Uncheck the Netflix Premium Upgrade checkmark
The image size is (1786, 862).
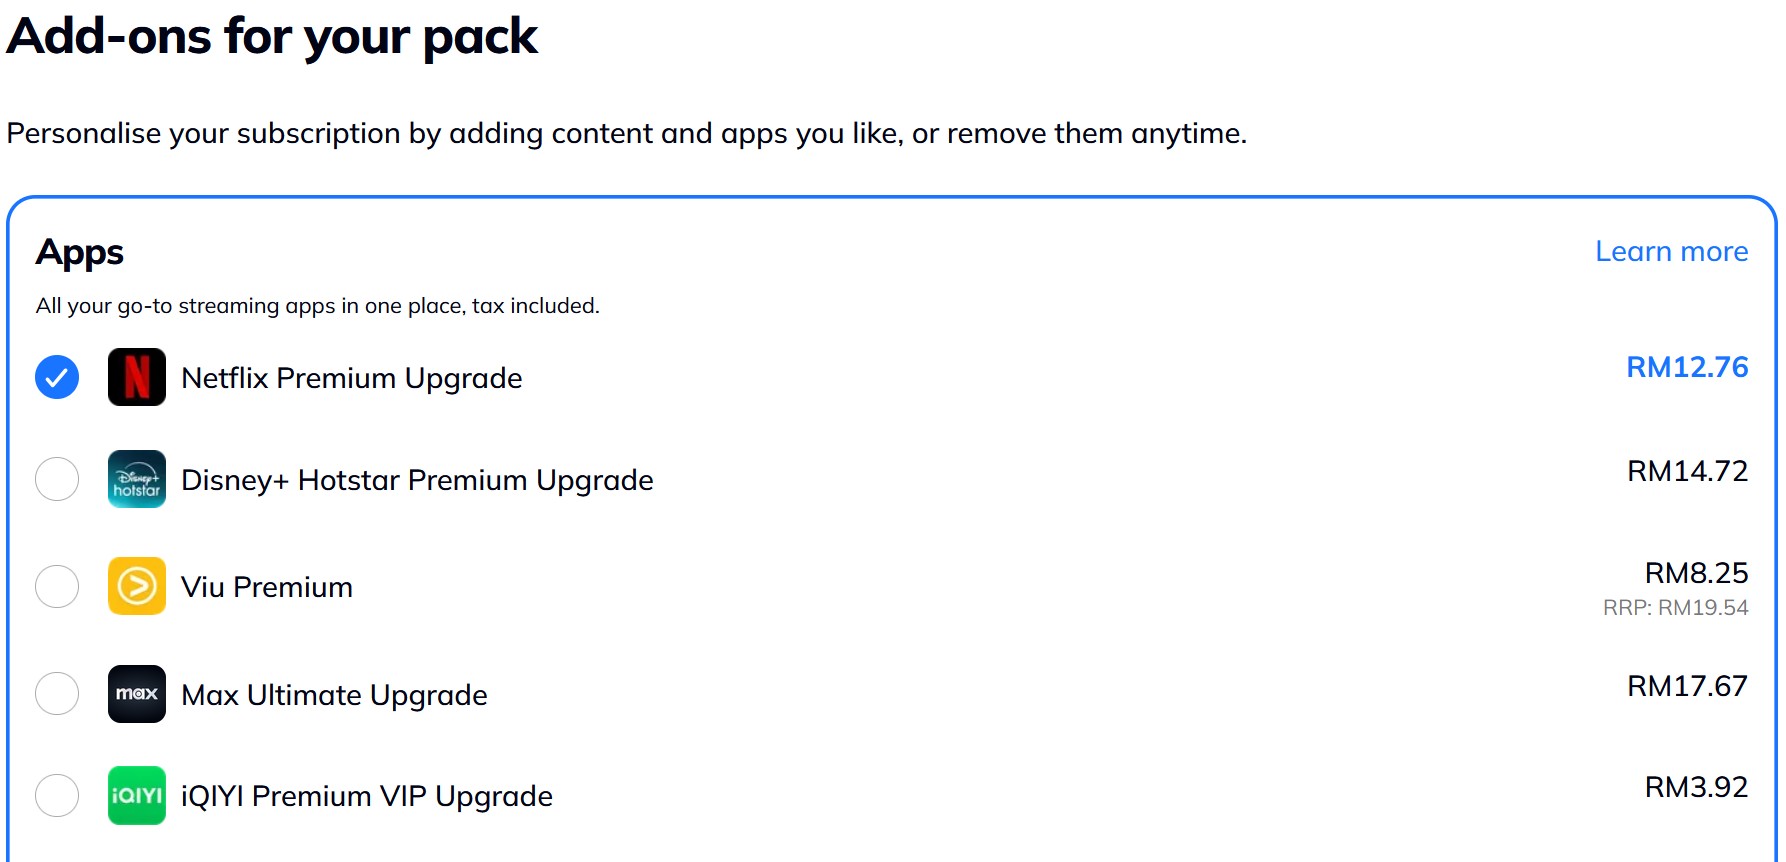57,377
